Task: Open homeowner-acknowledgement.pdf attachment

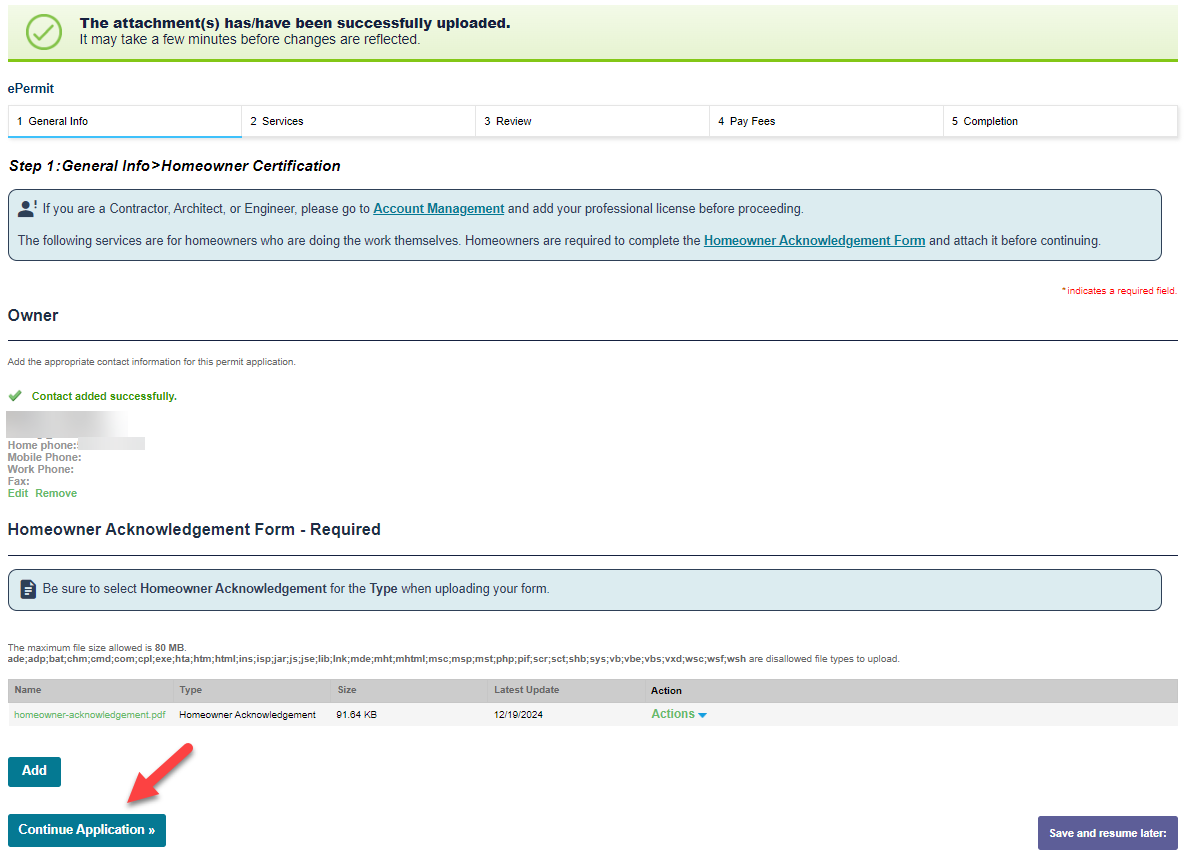Action: point(90,715)
